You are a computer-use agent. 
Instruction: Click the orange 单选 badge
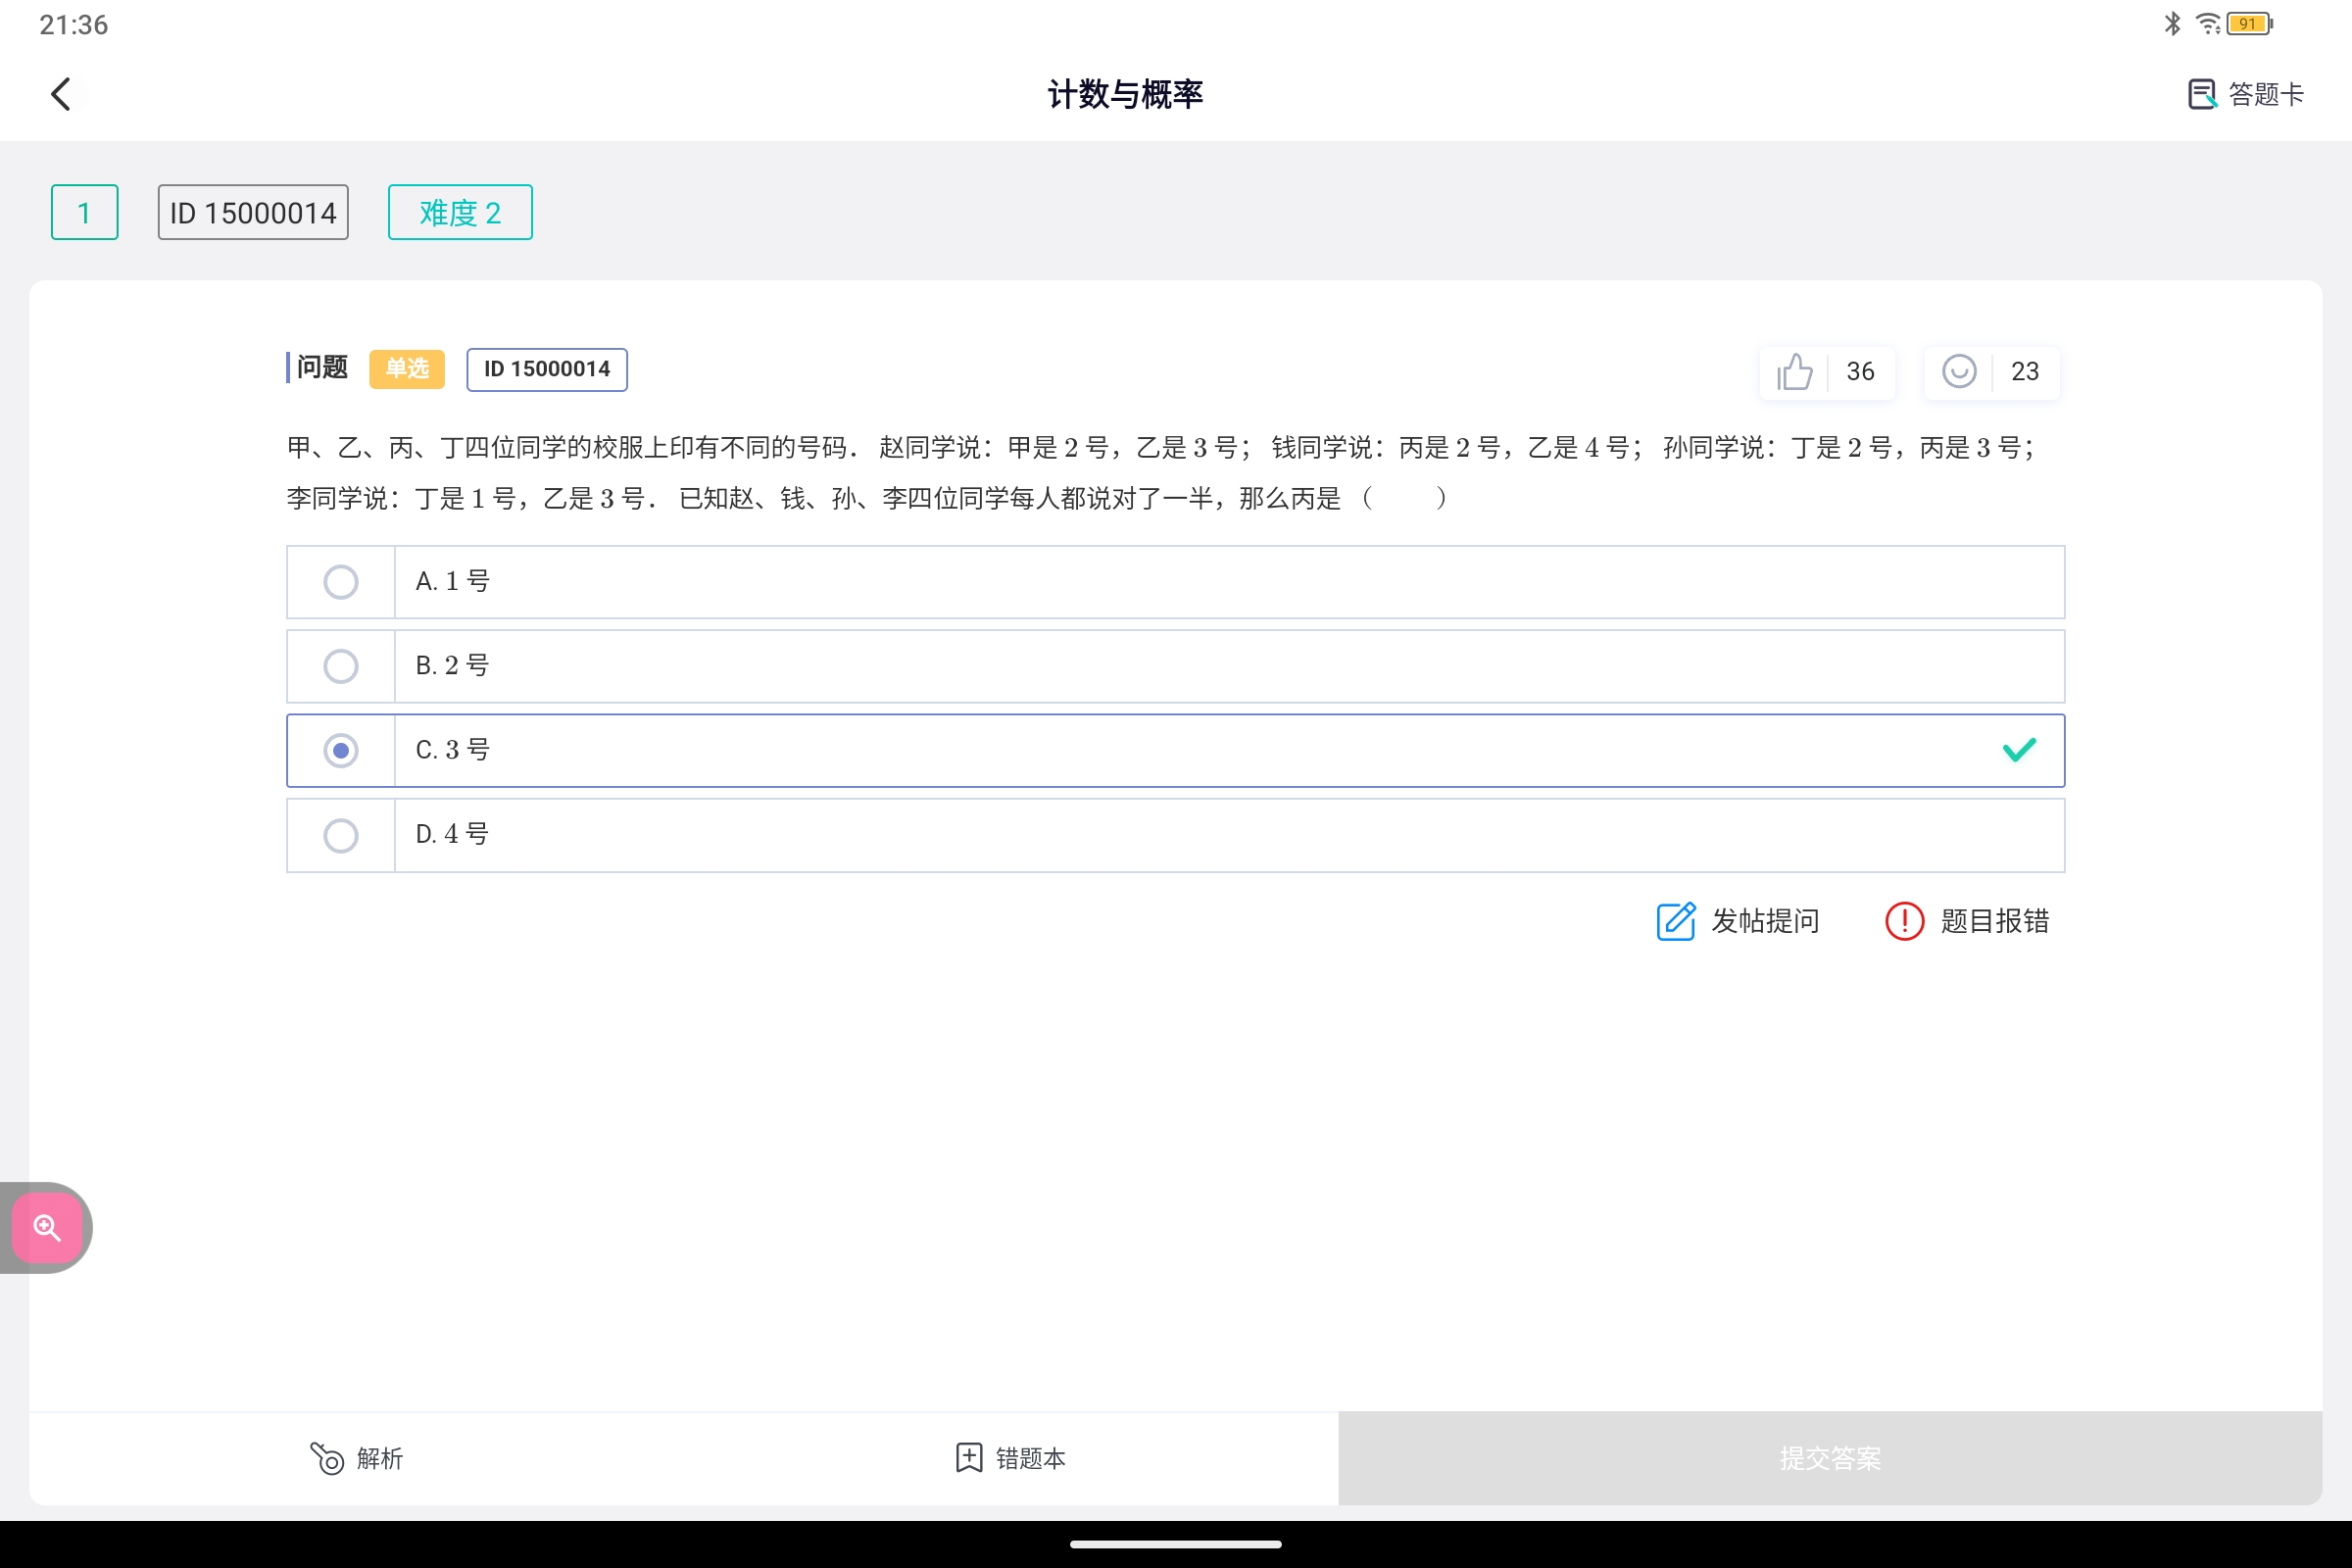[407, 369]
